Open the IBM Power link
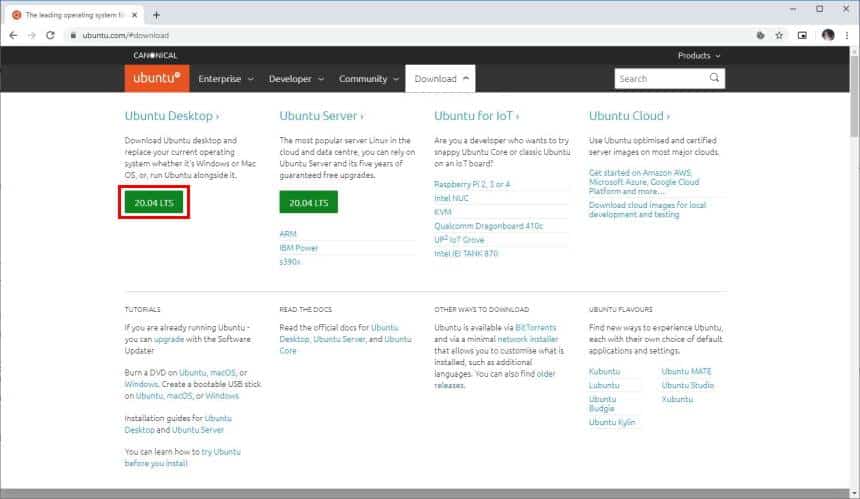The height and width of the screenshot is (499, 860). [299, 248]
